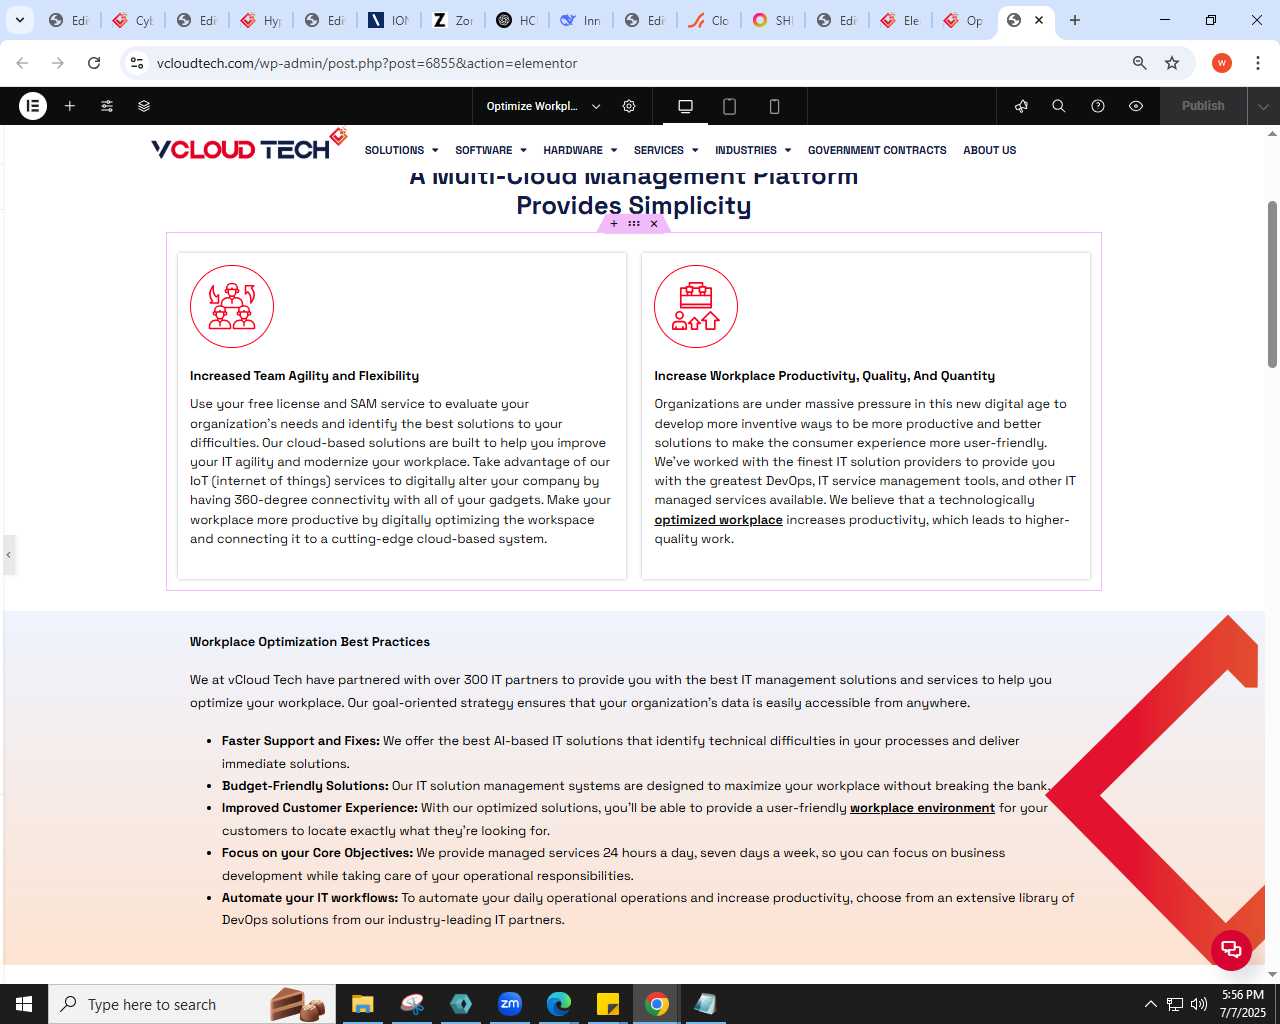Open the red chat bubble button
The width and height of the screenshot is (1280, 1024).
tap(1231, 950)
